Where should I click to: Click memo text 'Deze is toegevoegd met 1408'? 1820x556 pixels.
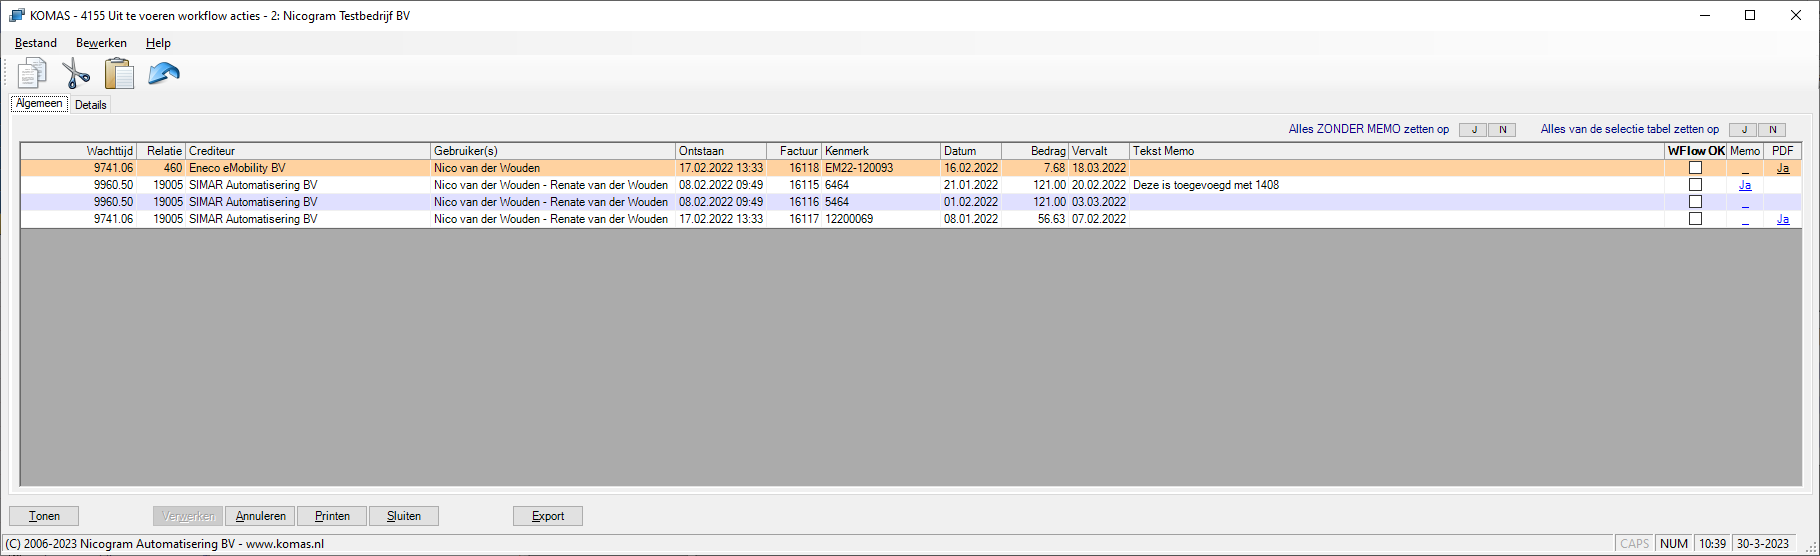point(1206,185)
